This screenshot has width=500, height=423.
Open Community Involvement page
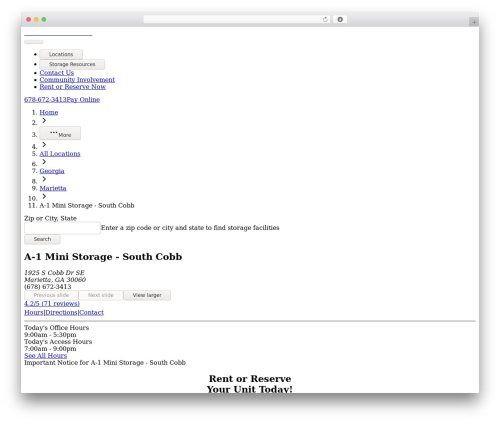pos(77,80)
